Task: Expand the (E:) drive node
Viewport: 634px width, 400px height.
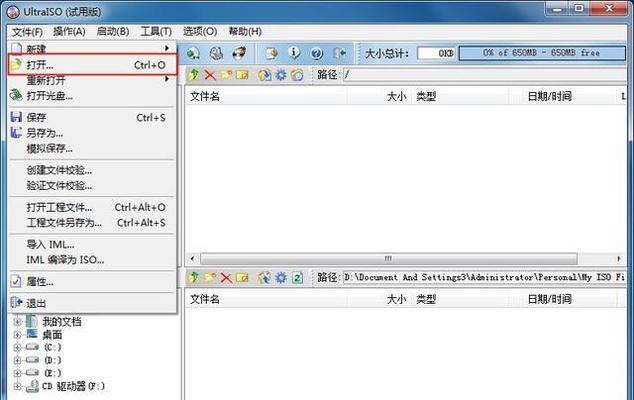Action: coord(17,373)
